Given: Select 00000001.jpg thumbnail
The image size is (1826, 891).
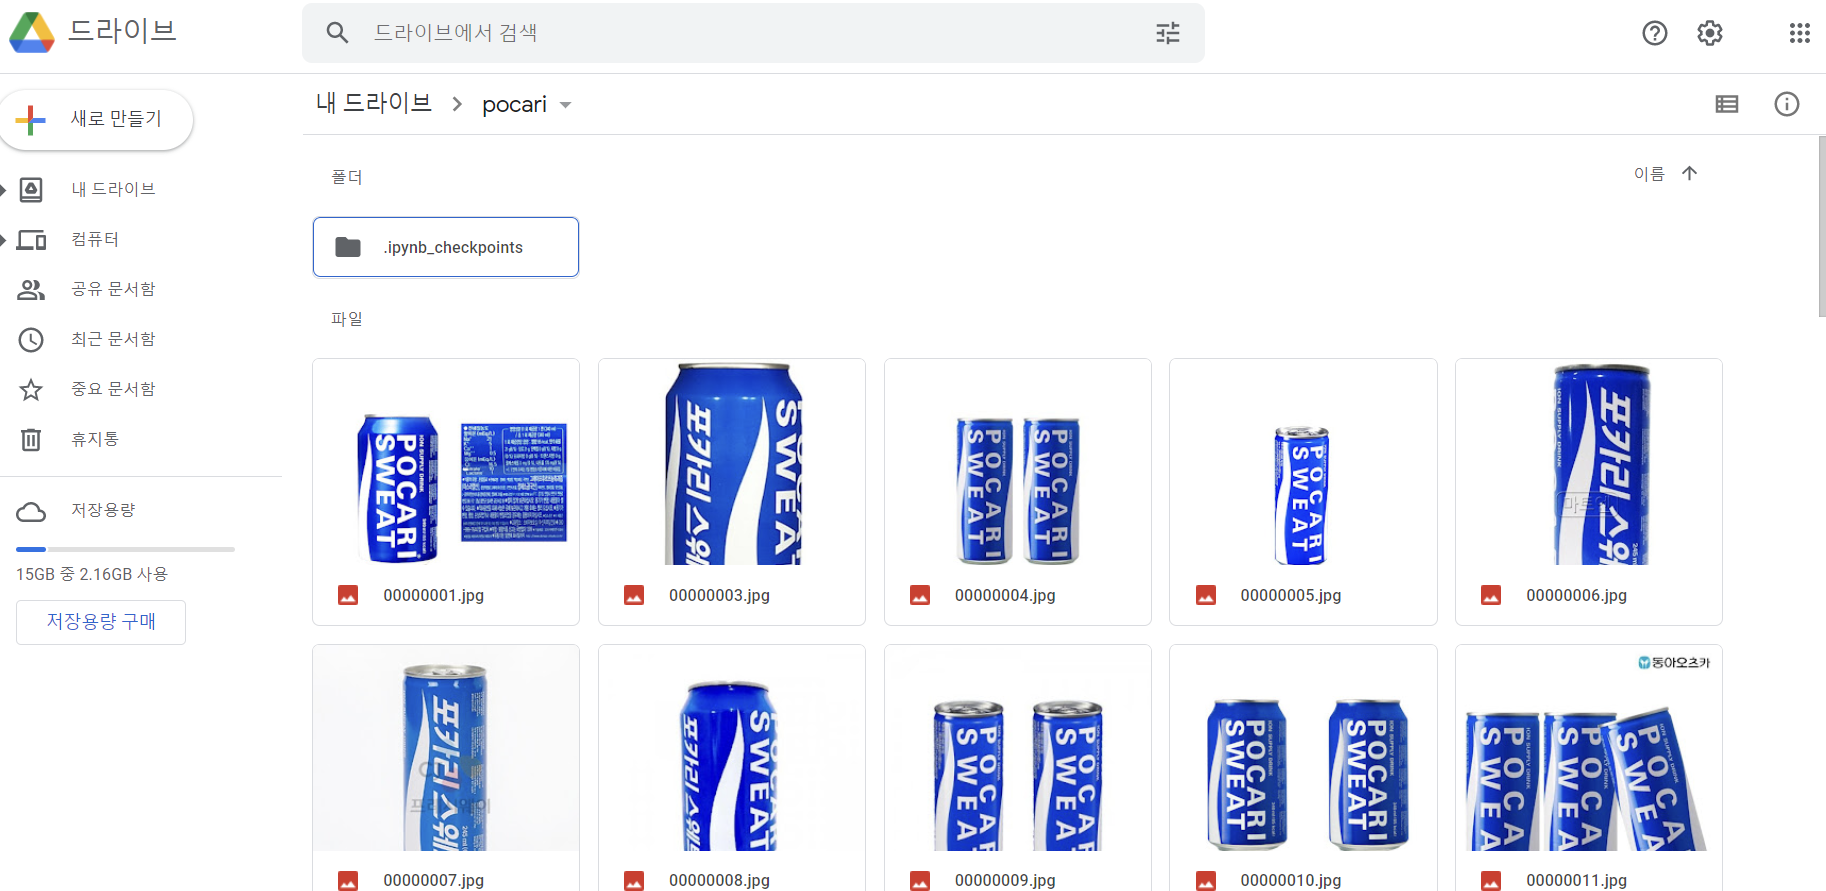Looking at the screenshot, I should point(446,462).
